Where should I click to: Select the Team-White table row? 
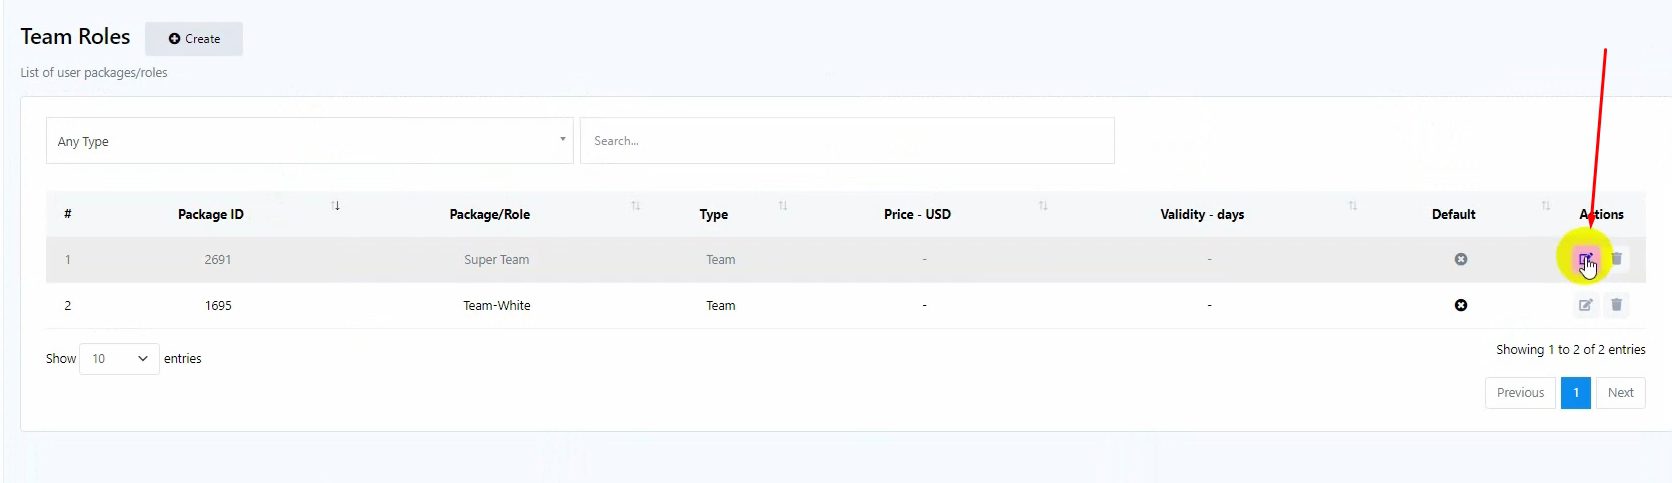point(497,306)
